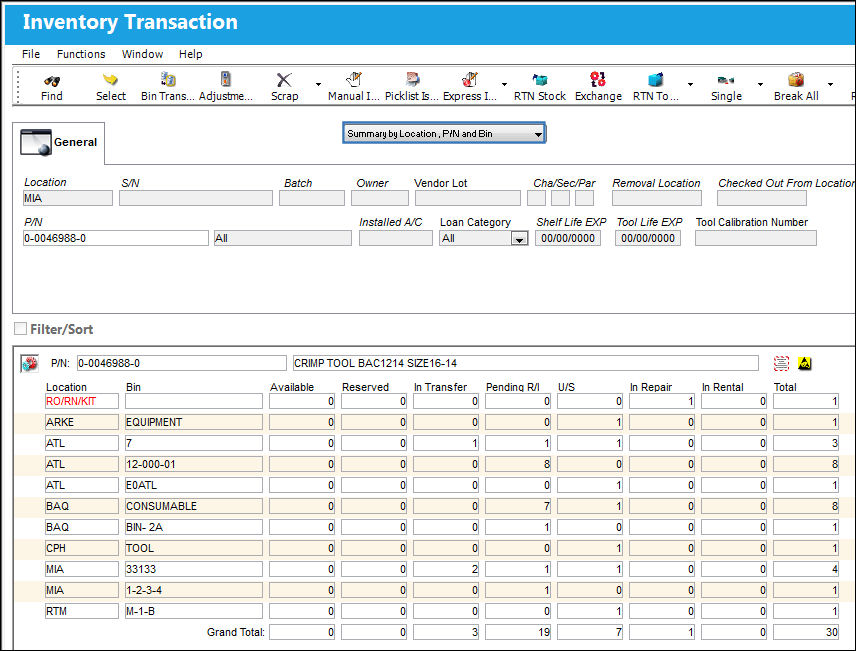856x651 pixels.
Task: Click the red notes icon
Action: pyautogui.click(x=782, y=363)
